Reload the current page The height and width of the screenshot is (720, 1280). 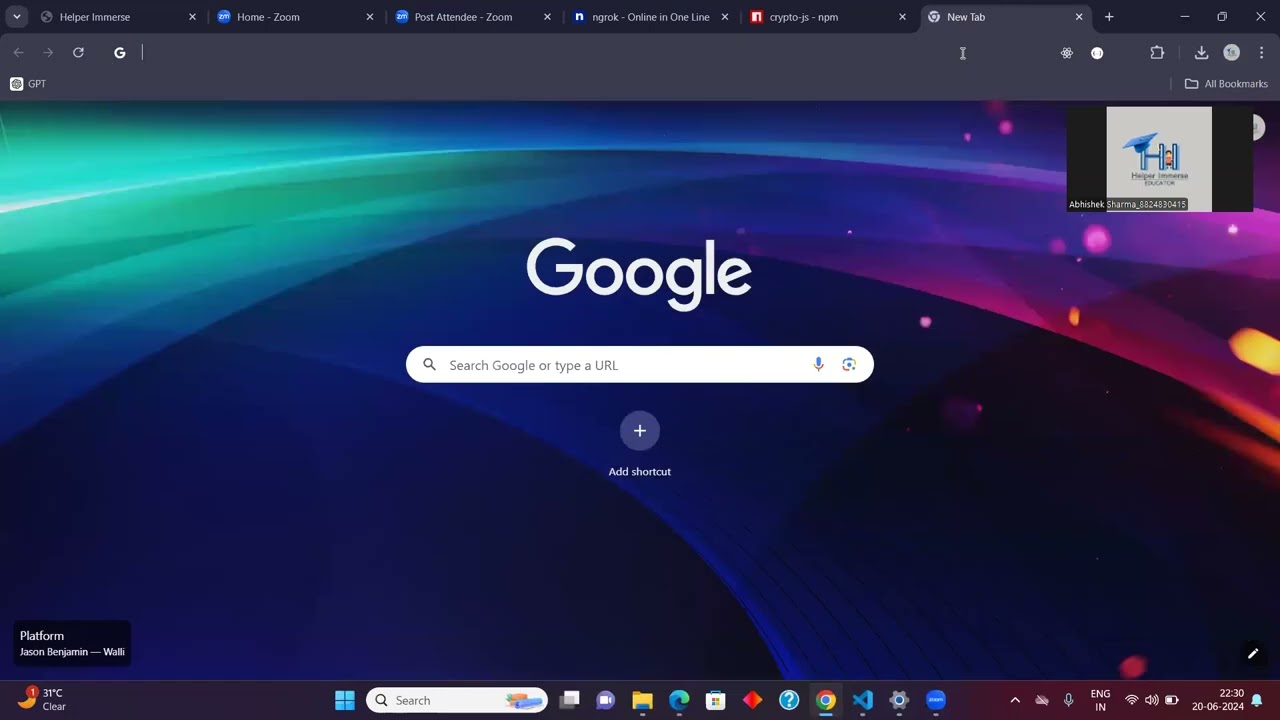pos(78,53)
